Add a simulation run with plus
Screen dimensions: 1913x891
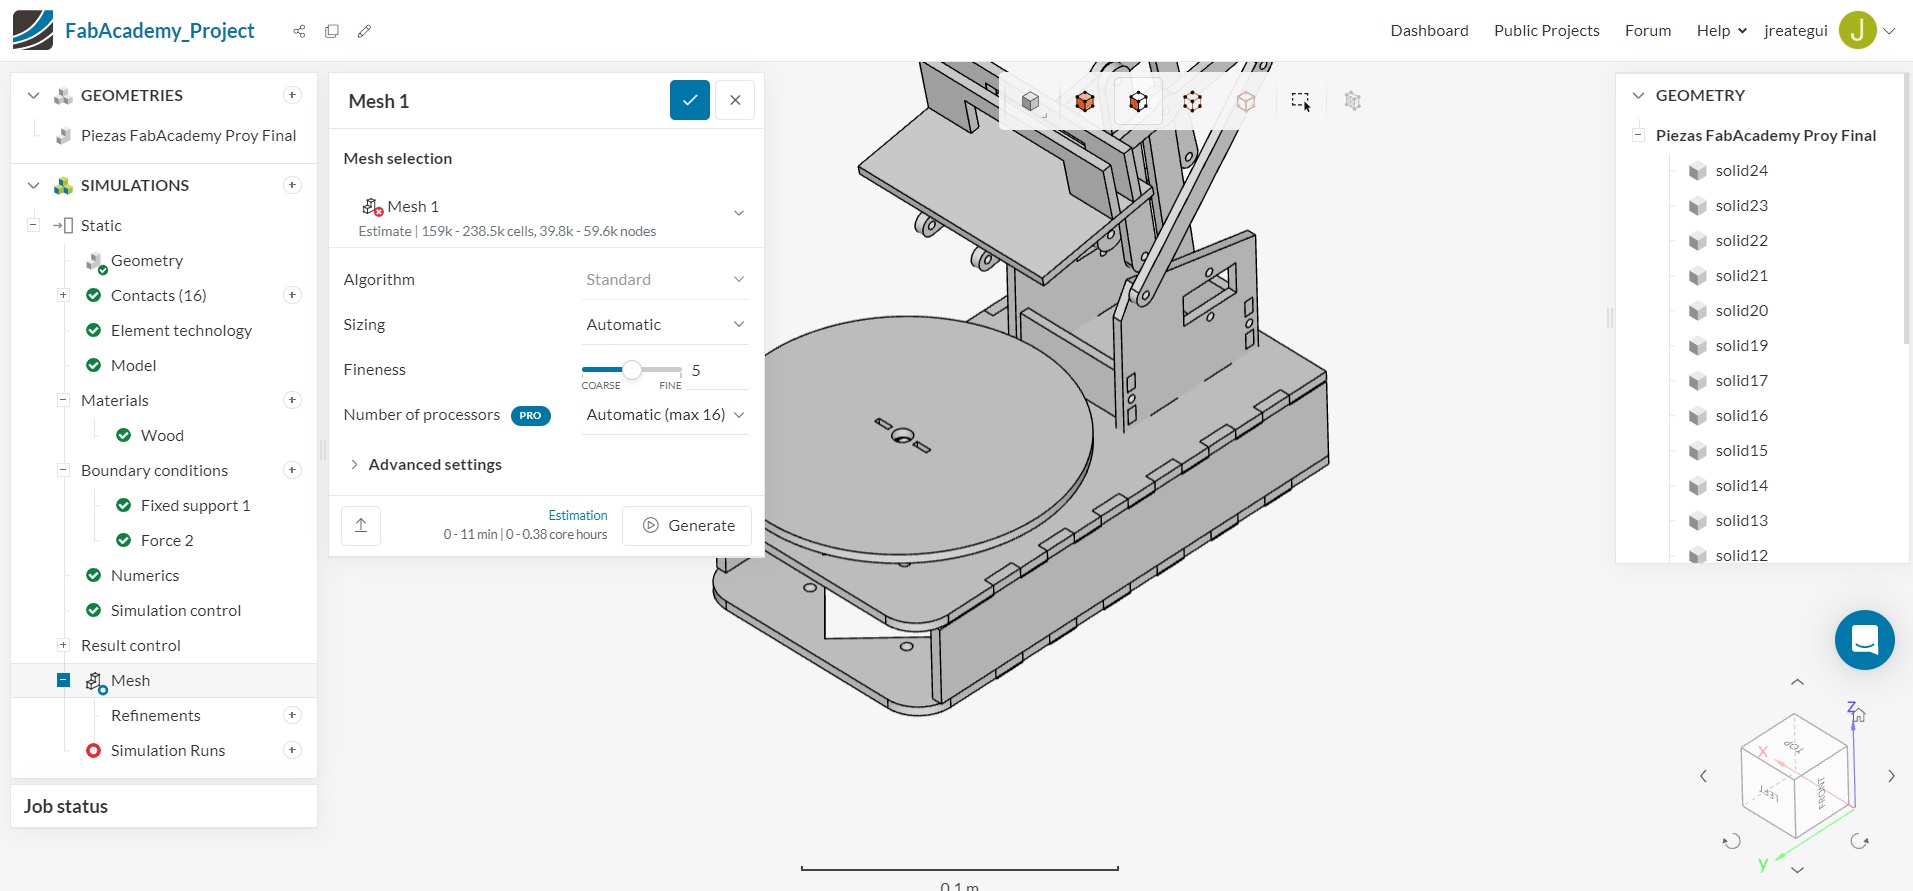click(x=292, y=750)
